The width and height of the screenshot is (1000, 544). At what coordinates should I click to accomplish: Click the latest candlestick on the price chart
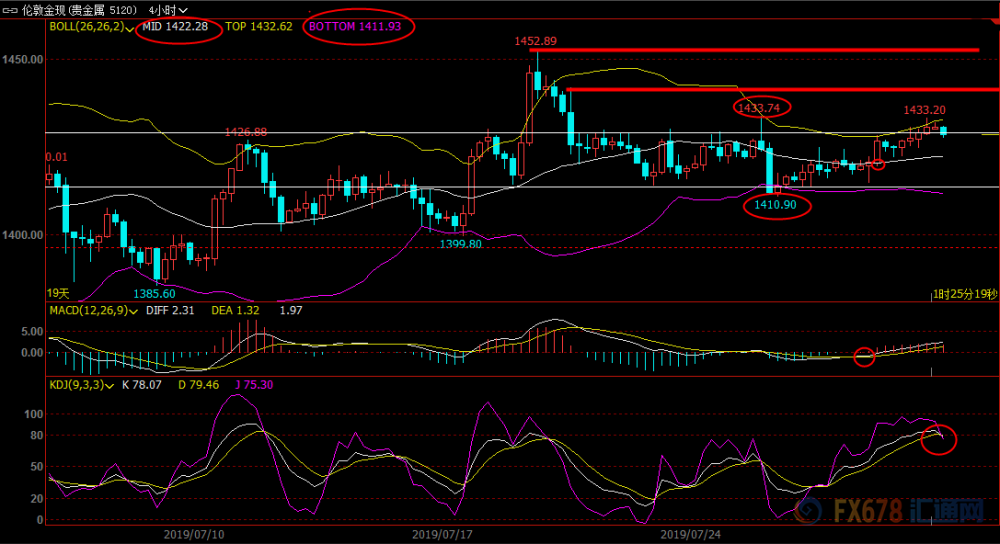[944, 131]
